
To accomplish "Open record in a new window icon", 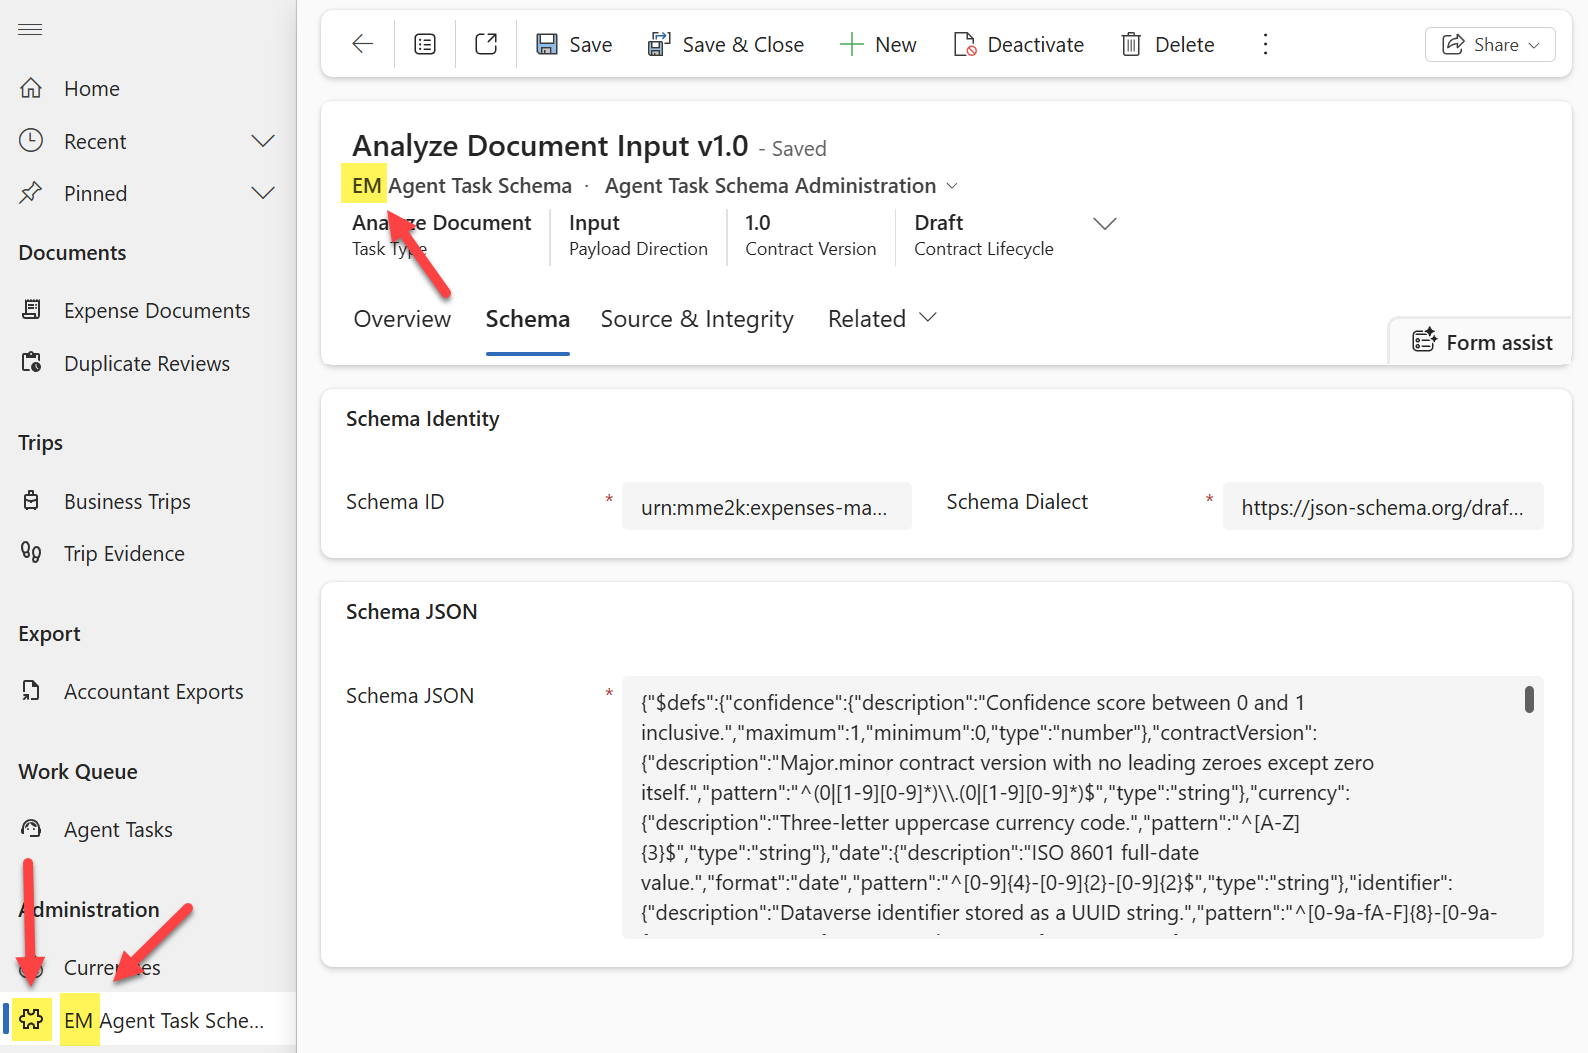I will [486, 44].
